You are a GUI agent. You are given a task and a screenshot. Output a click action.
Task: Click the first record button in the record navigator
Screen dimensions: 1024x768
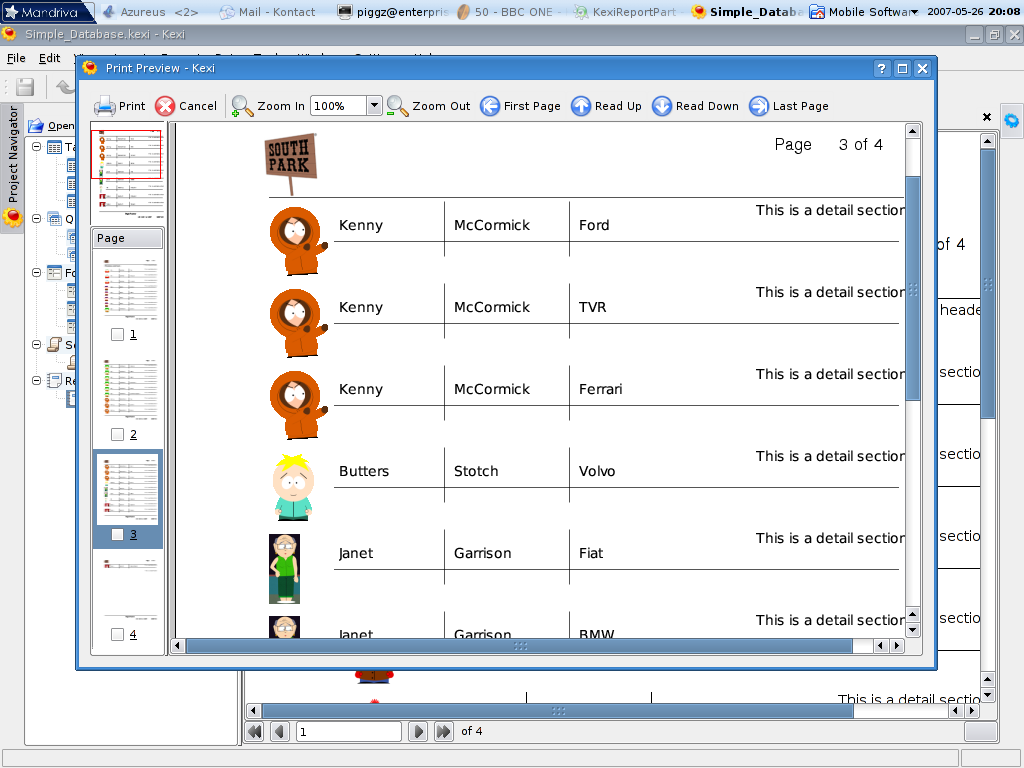coord(255,731)
